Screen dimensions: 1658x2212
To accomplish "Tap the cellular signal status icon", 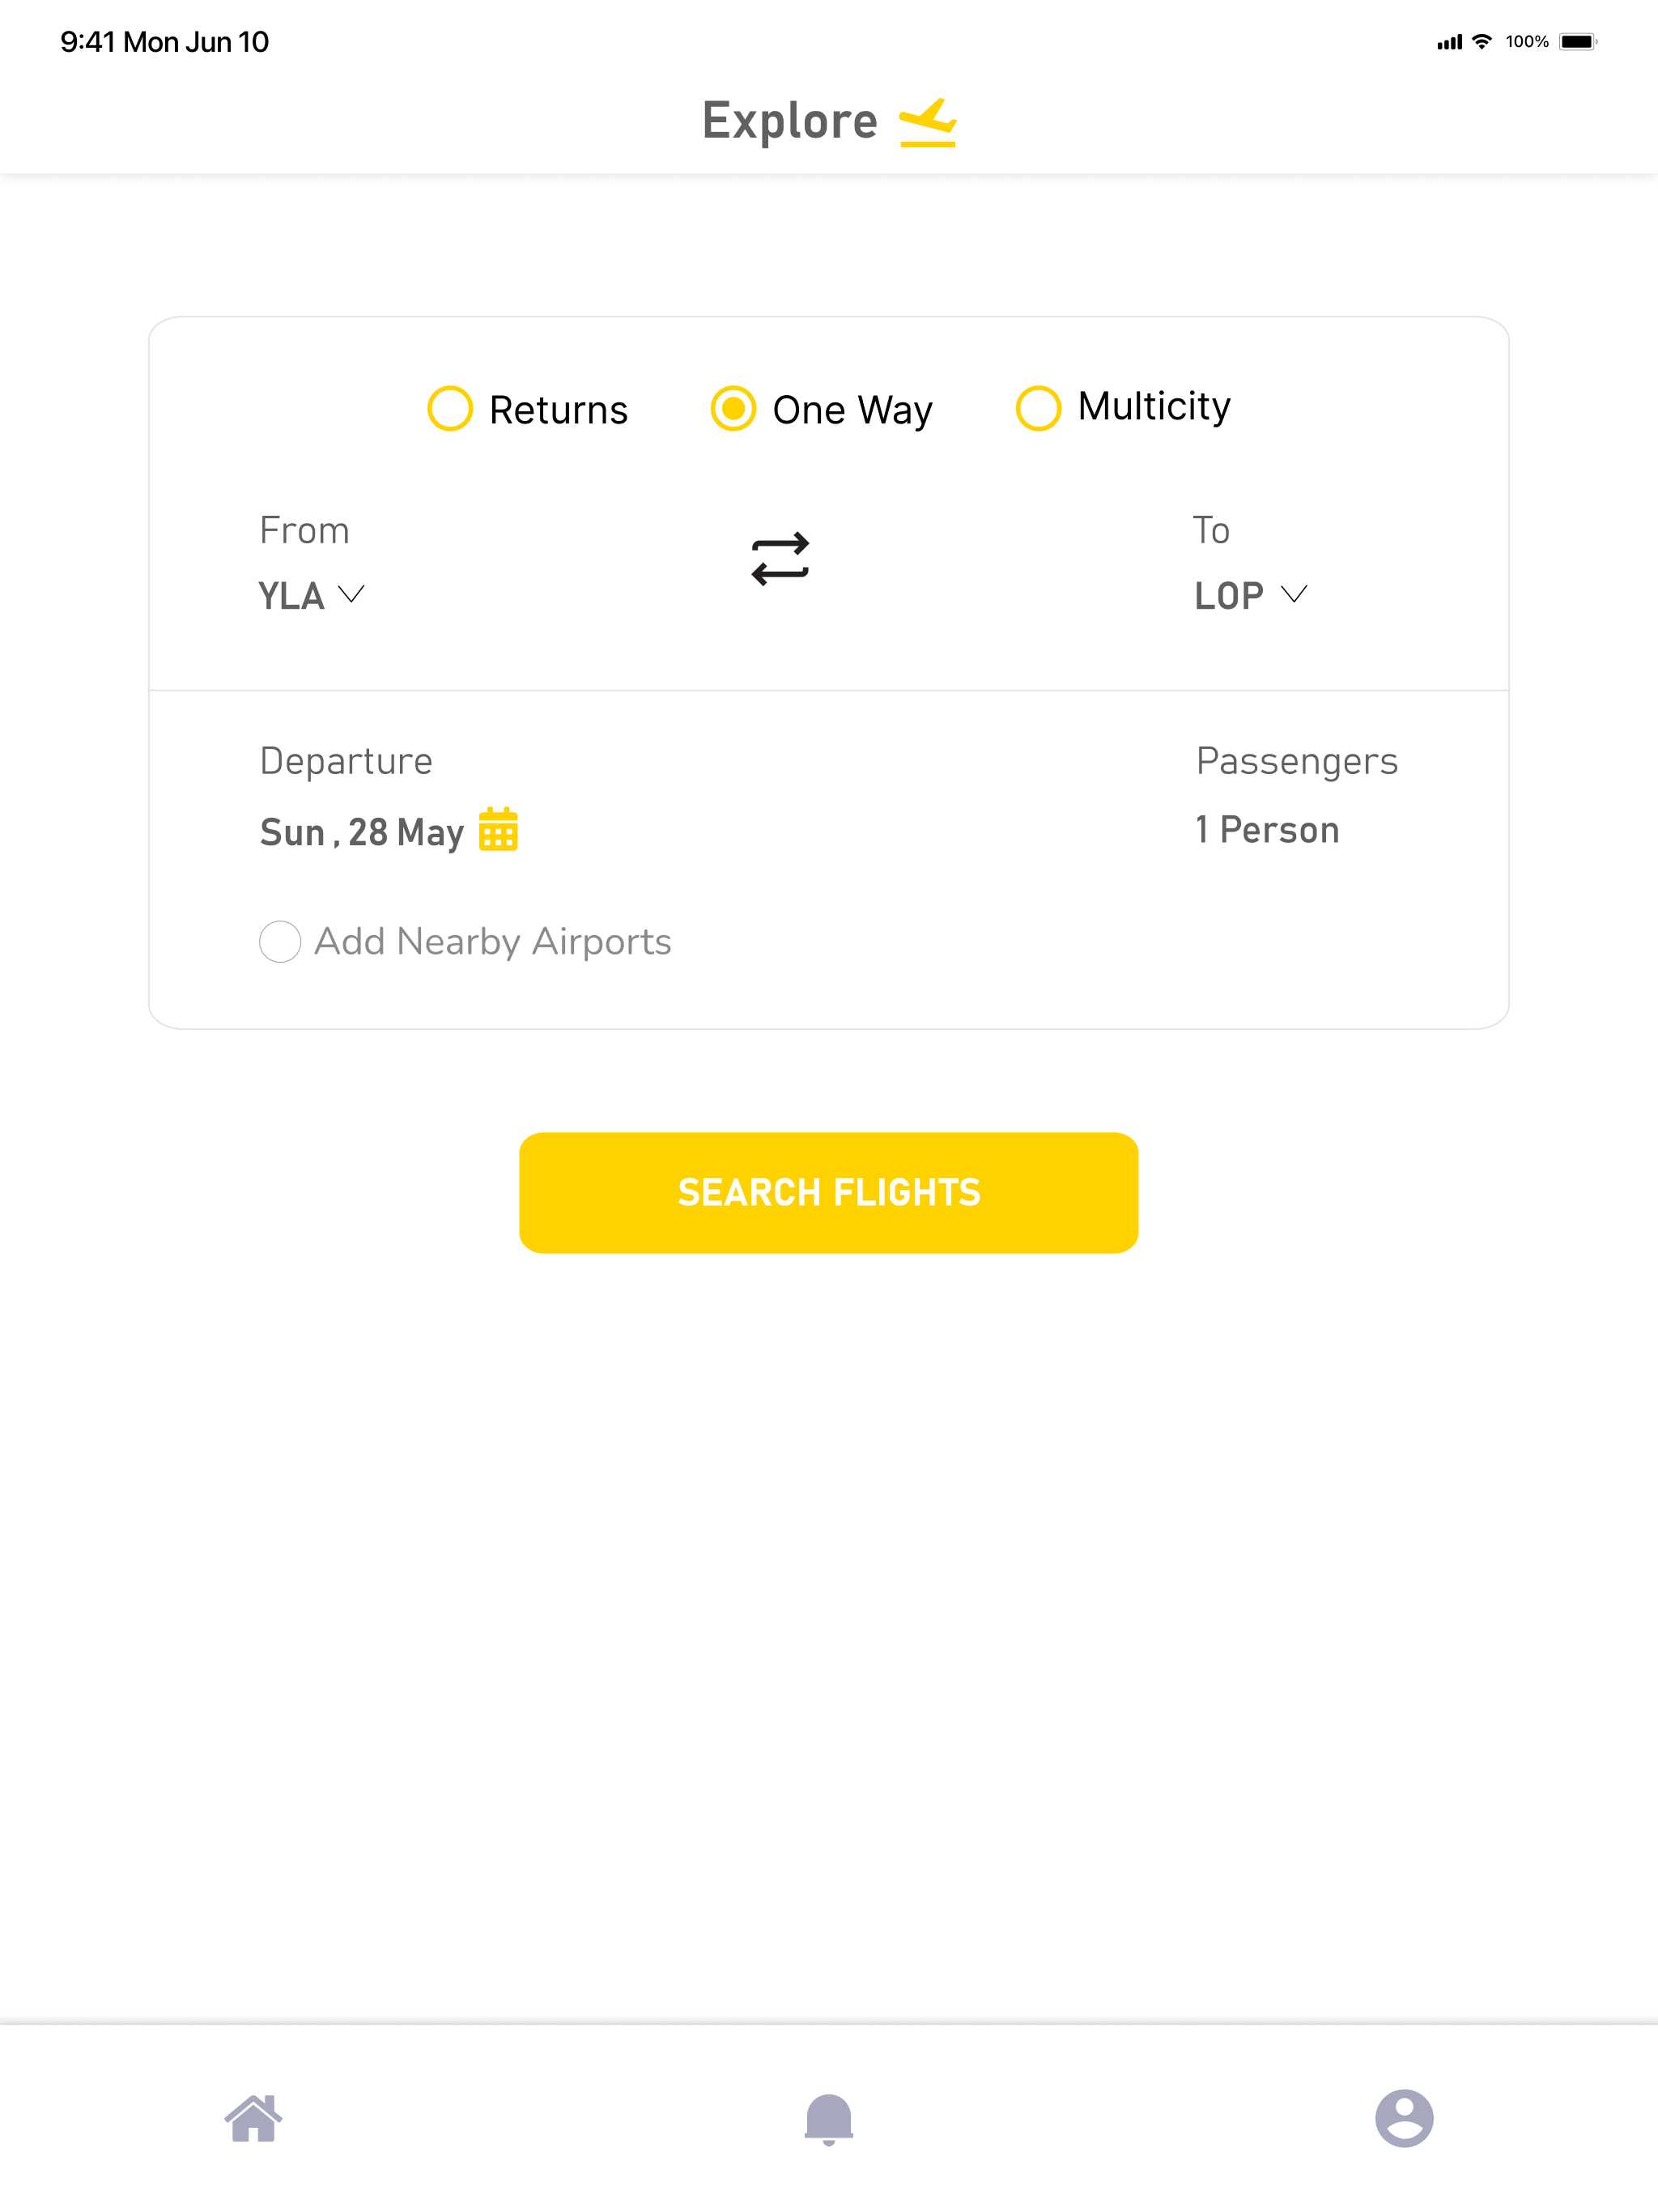I will pyautogui.click(x=1449, y=42).
